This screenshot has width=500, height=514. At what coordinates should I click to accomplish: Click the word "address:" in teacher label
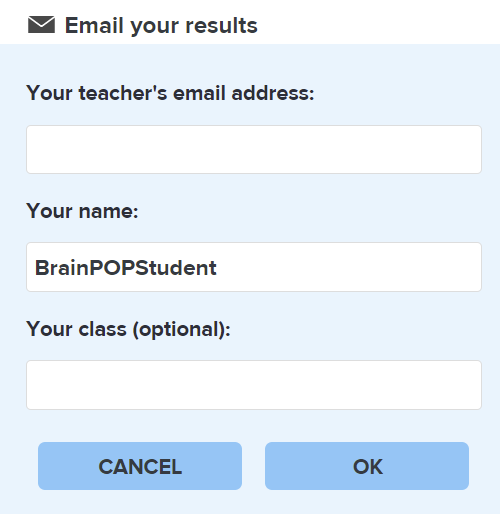click(273, 93)
